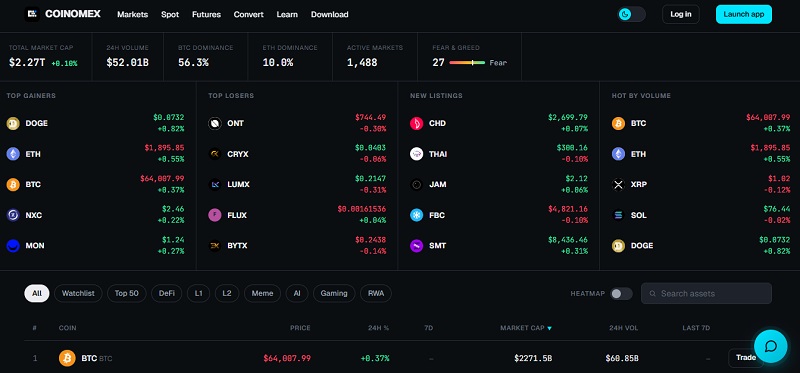Click the CRYX coin icon

(x=215, y=154)
